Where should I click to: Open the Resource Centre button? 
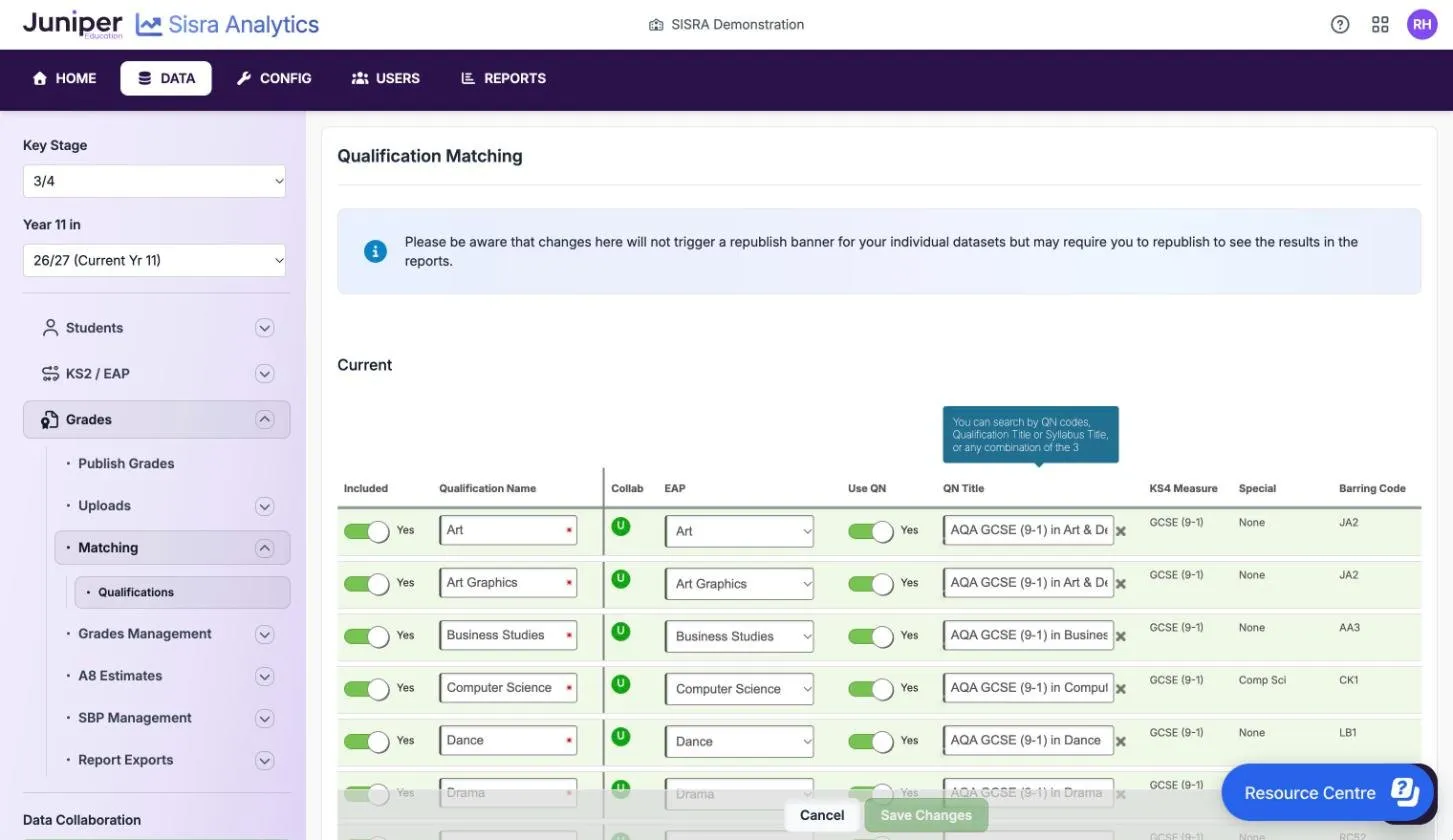[1330, 792]
